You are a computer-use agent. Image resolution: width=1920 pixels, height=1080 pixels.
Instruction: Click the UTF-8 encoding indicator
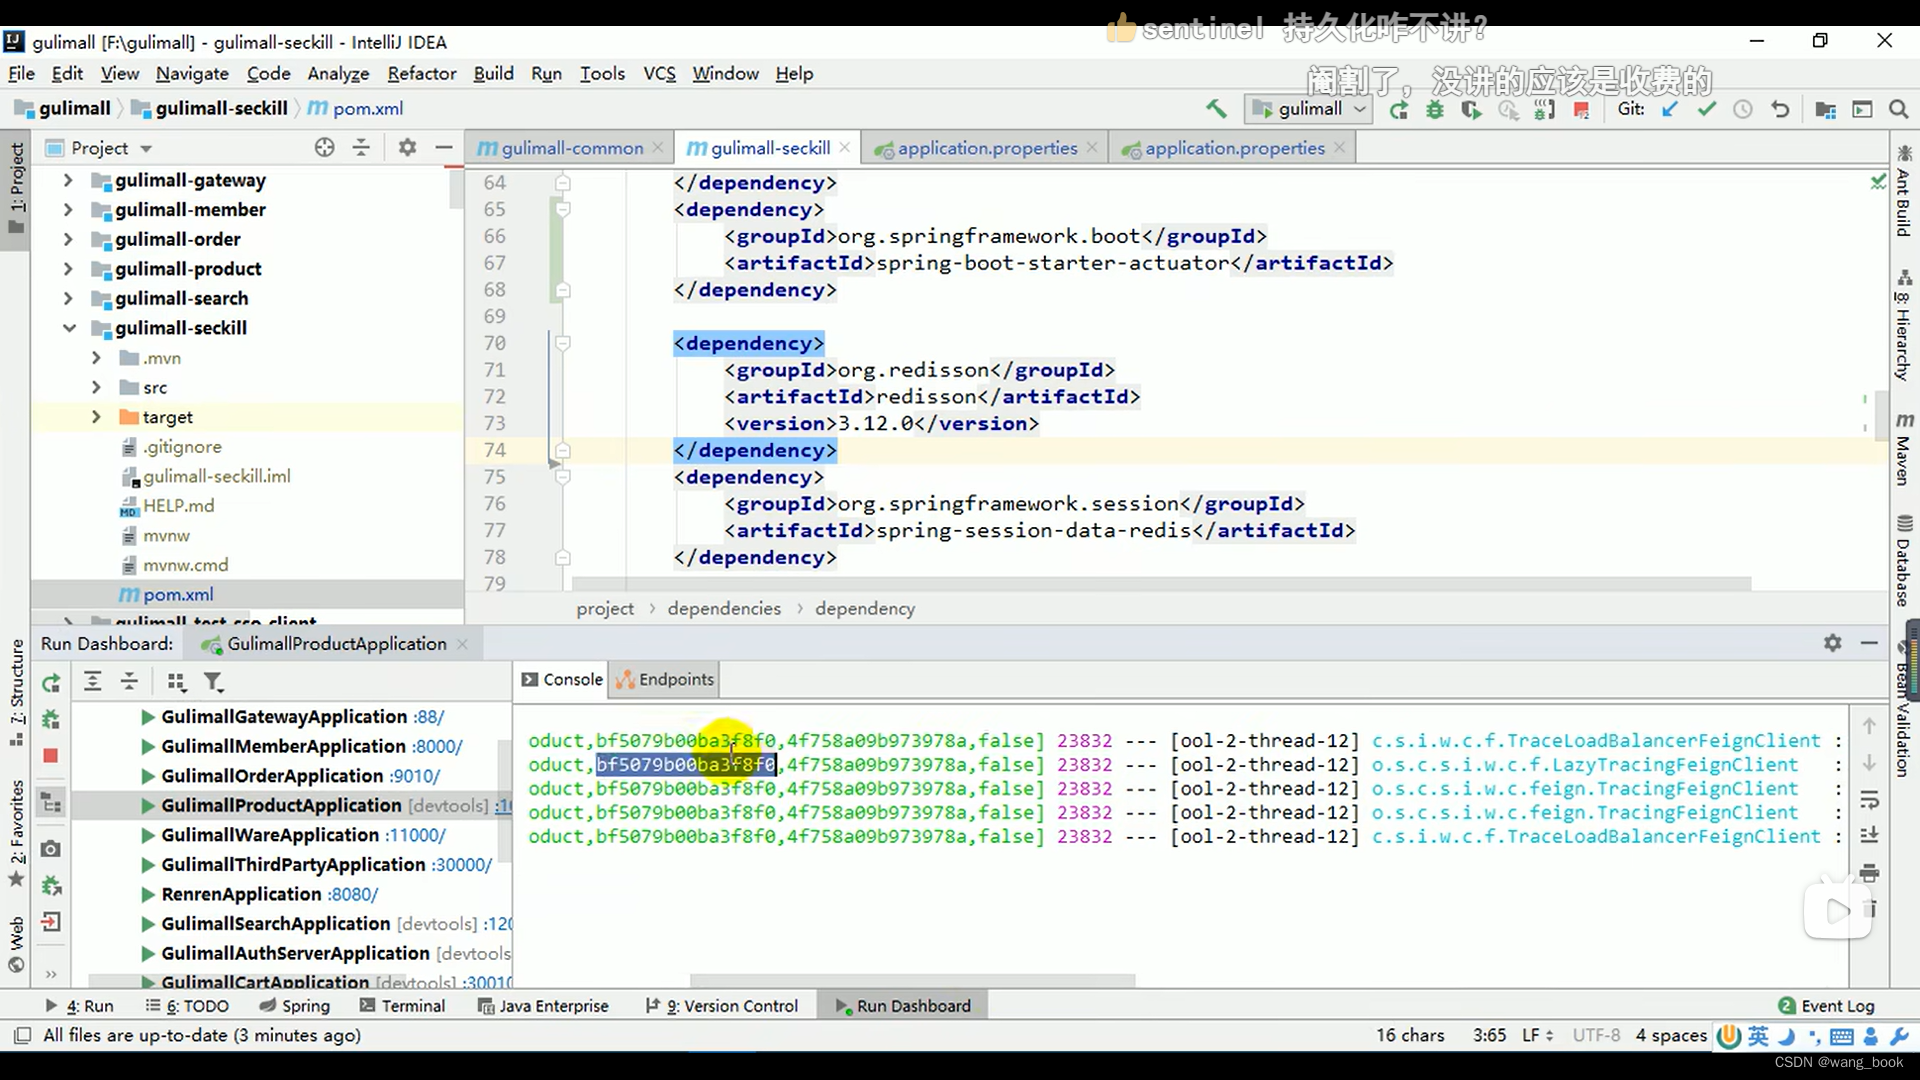[1596, 1035]
